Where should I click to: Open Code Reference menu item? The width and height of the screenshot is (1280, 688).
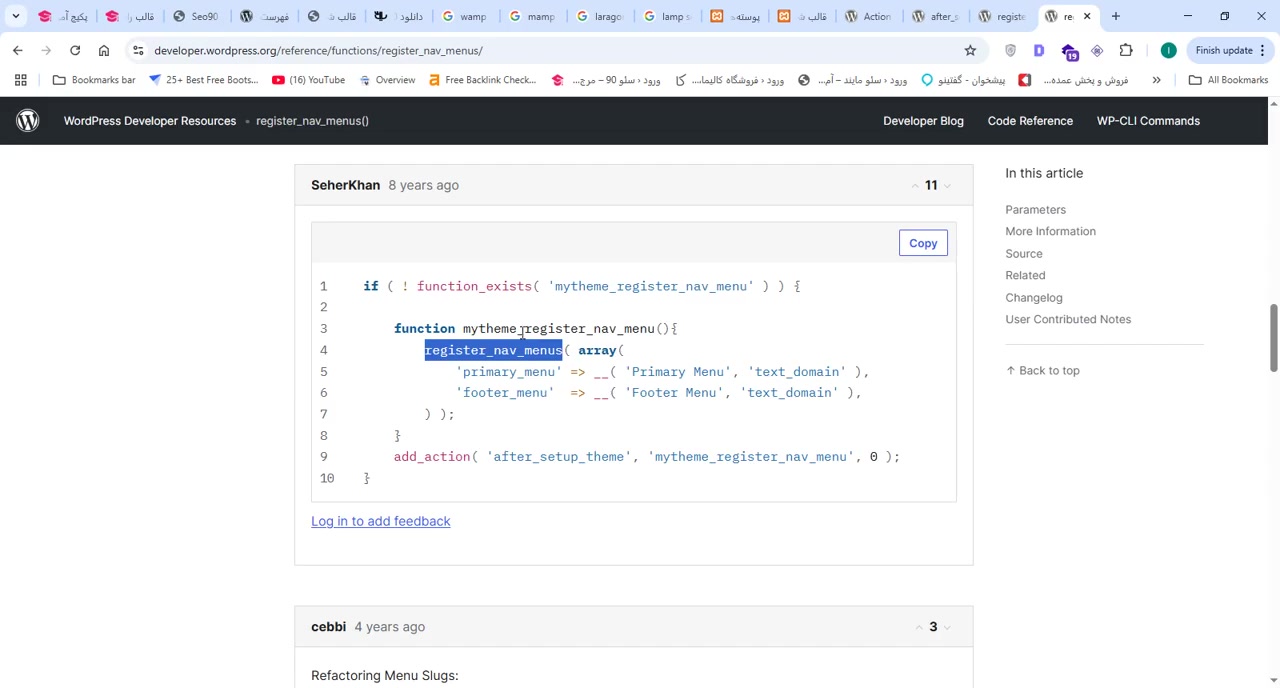[1030, 121]
